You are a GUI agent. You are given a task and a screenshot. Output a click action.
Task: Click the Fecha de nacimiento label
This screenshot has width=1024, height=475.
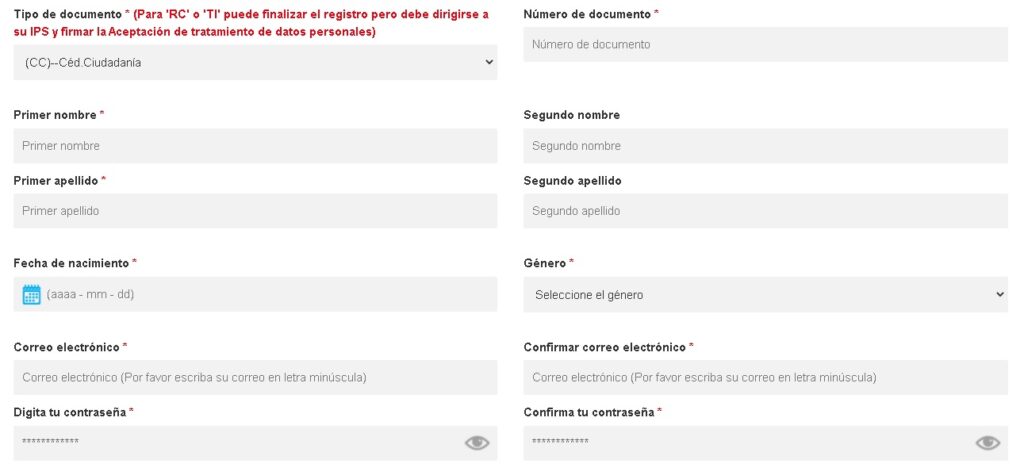click(x=71, y=263)
